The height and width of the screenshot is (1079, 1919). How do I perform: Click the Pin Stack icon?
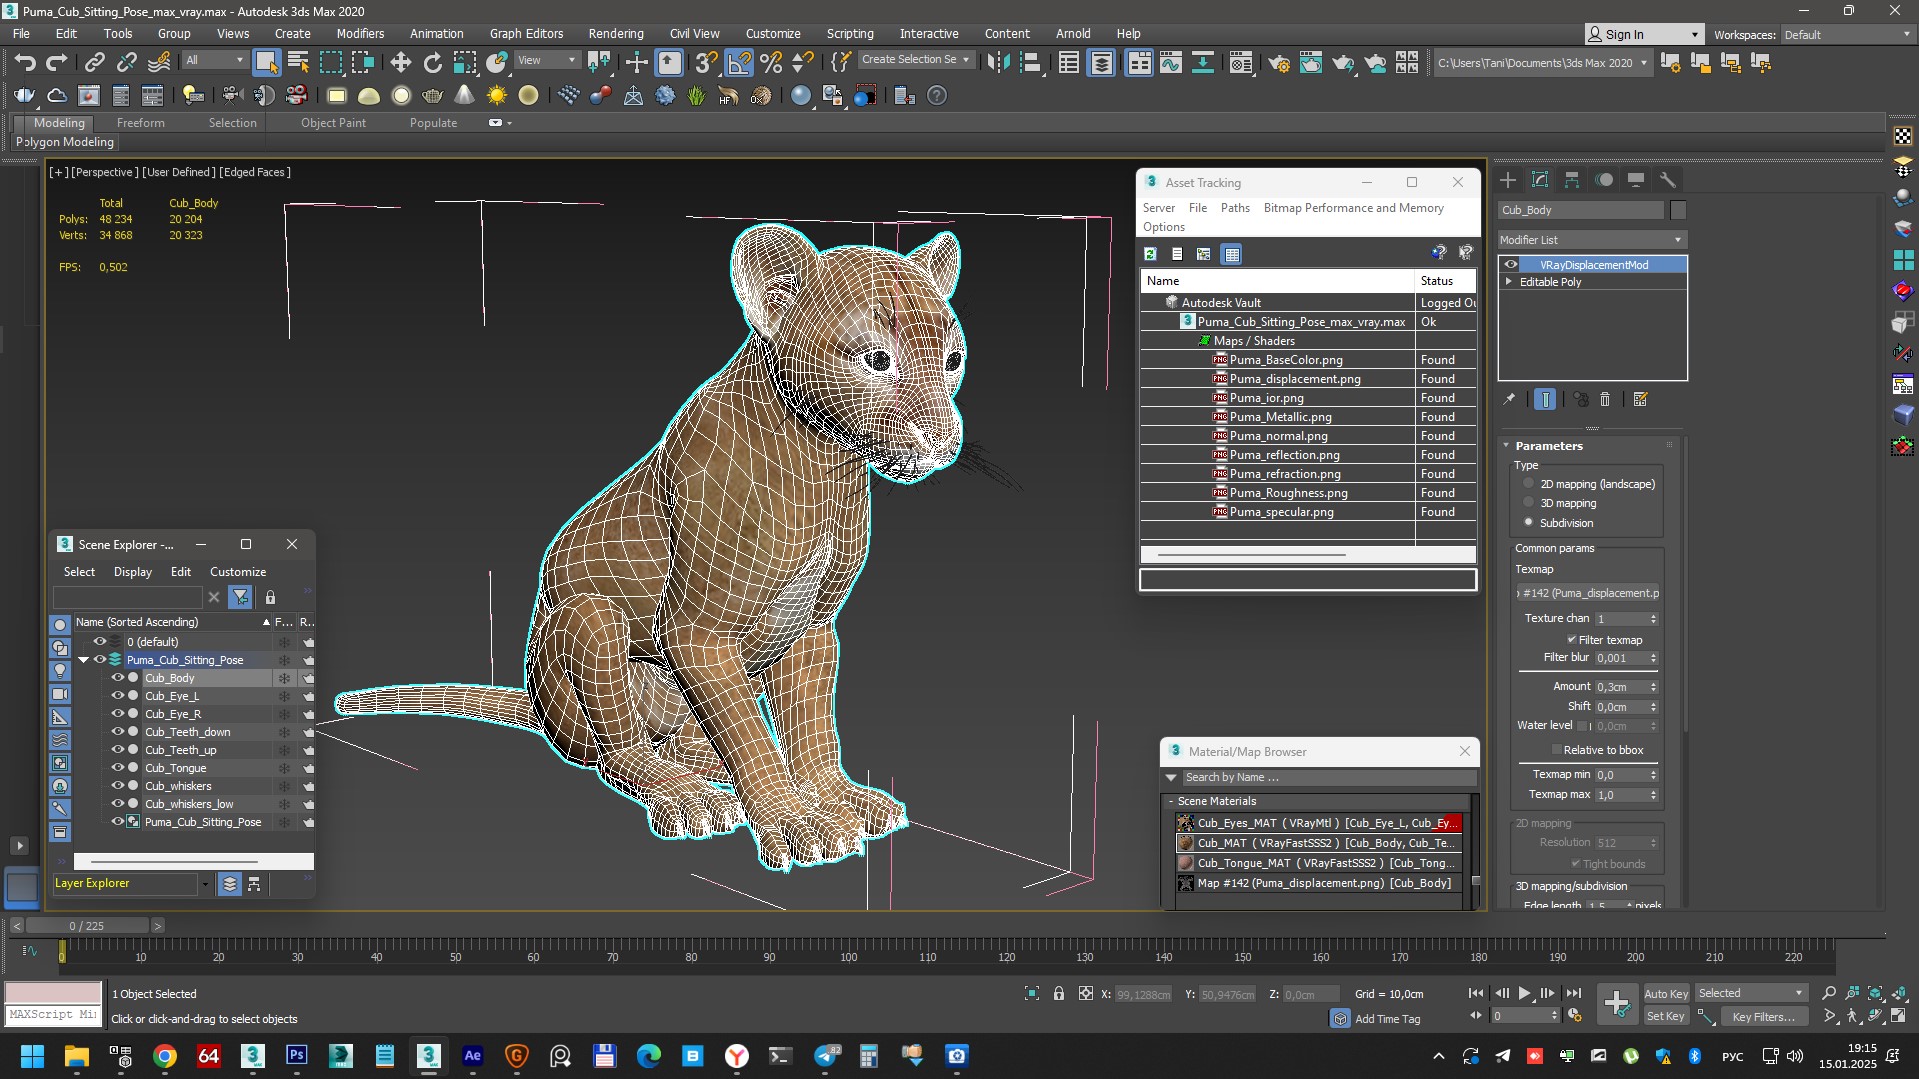[x=1509, y=399]
